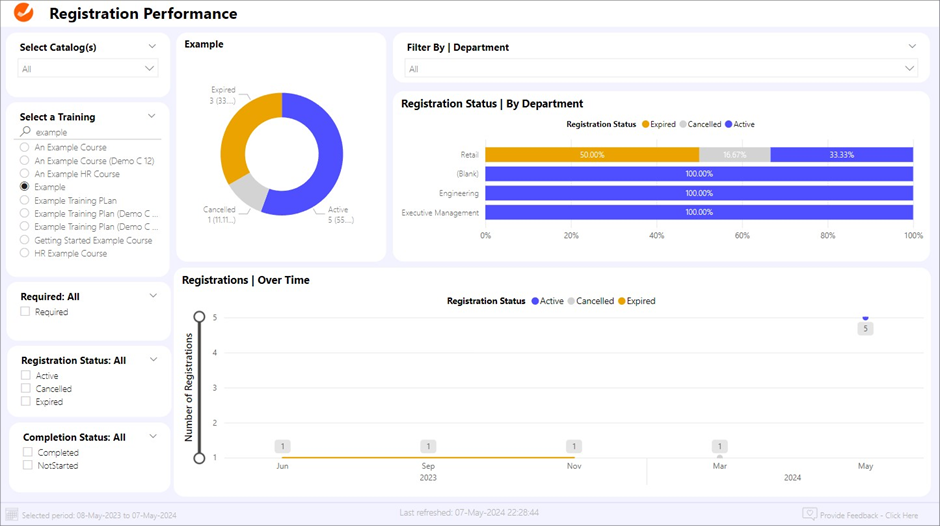Screen dimensions: 940x526
Task: Click the Provide Feedback - Click Here link
Action: pyautogui.click(x=868, y=515)
